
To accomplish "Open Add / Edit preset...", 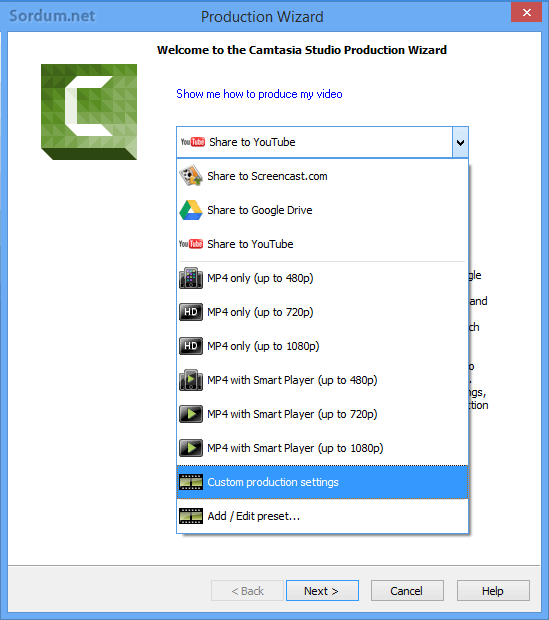I will [x=322, y=516].
